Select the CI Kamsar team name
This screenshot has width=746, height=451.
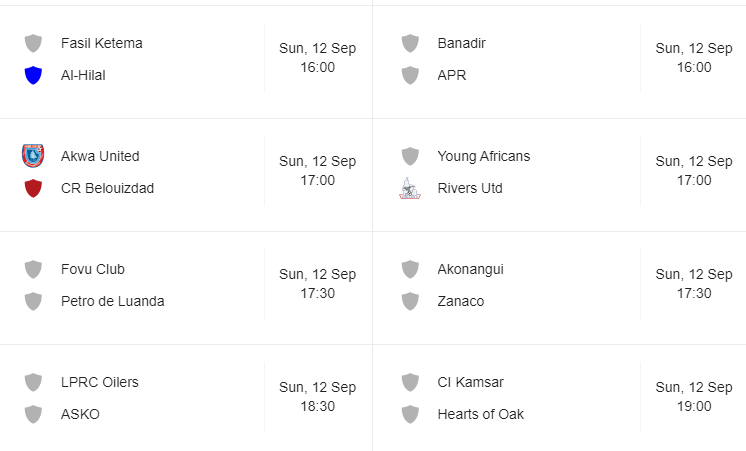pyautogui.click(x=470, y=382)
